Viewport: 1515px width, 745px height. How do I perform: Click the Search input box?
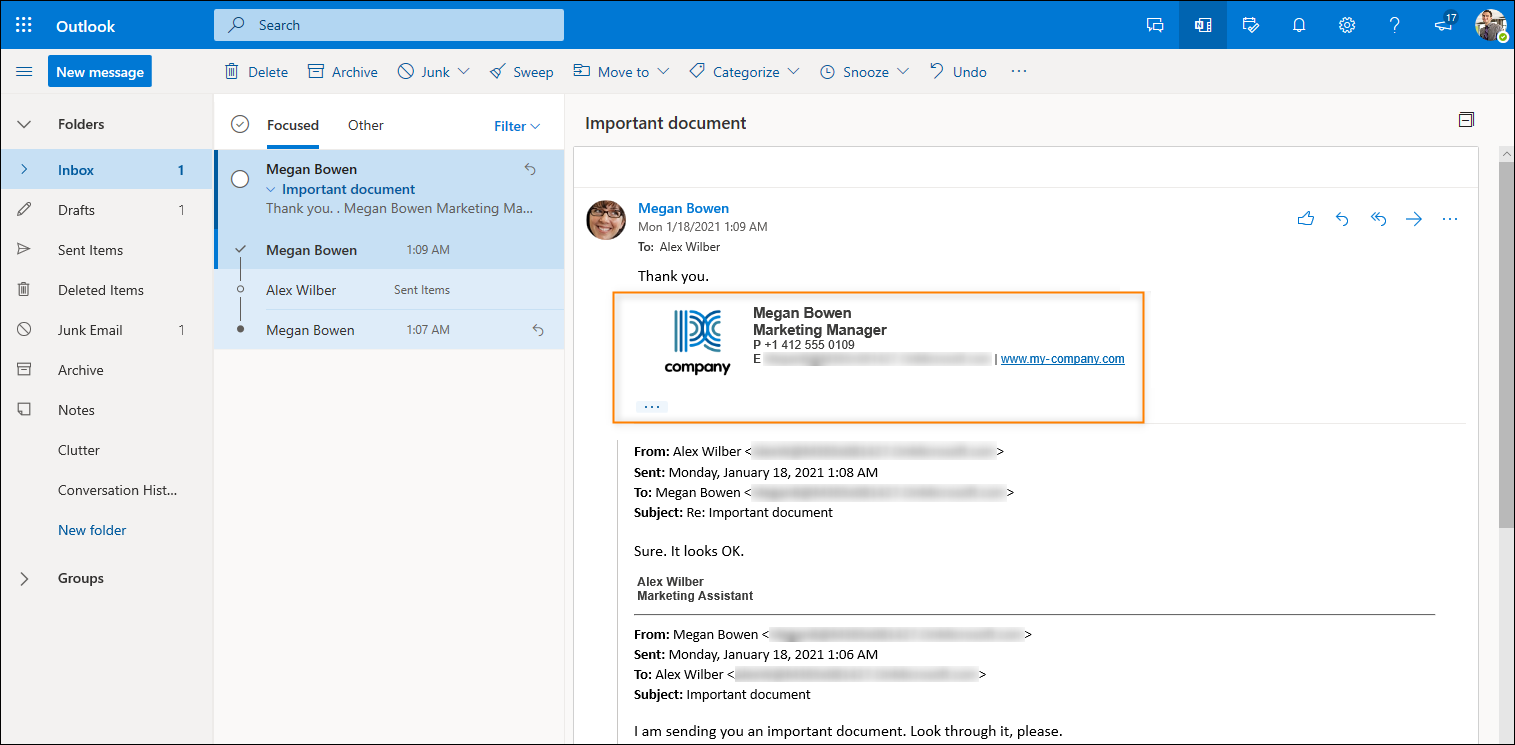click(x=389, y=25)
